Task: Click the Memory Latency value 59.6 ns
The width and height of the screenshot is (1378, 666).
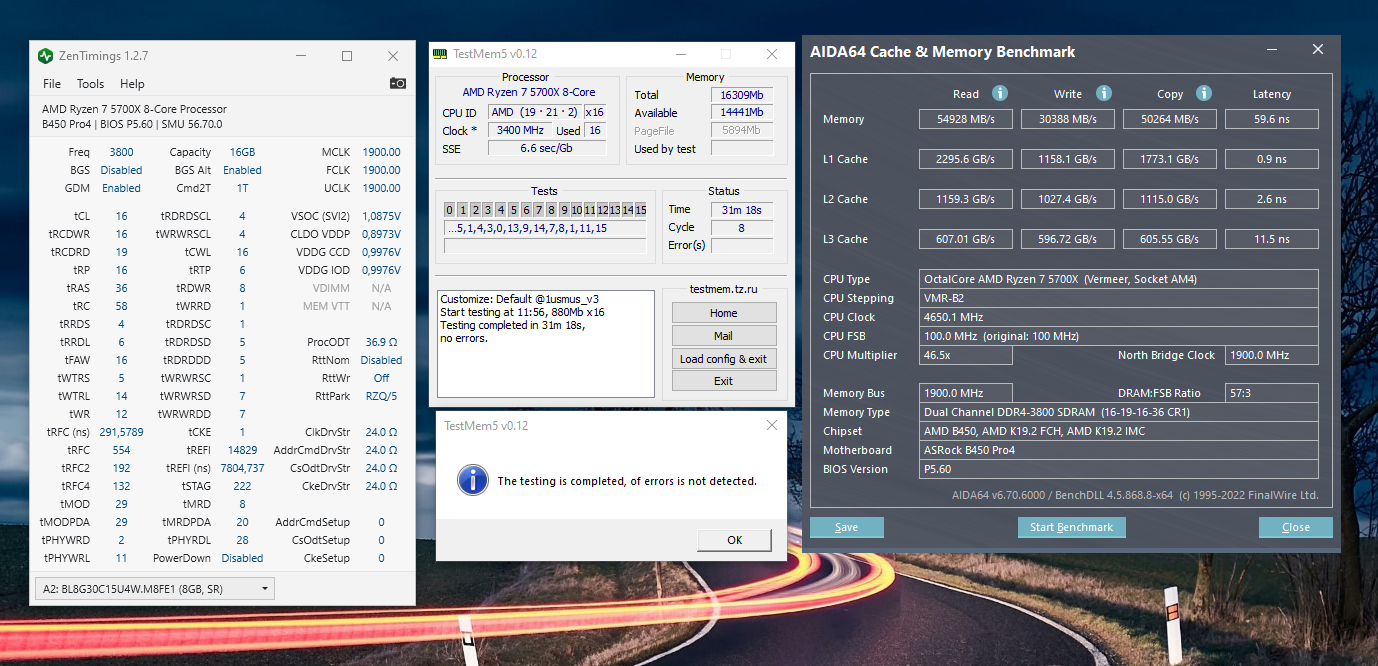Action: [x=1272, y=119]
